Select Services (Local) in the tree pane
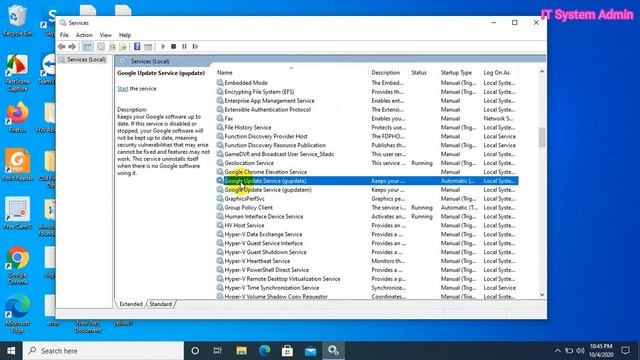Viewport: 640px width, 360px height. click(x=87, y=60)
